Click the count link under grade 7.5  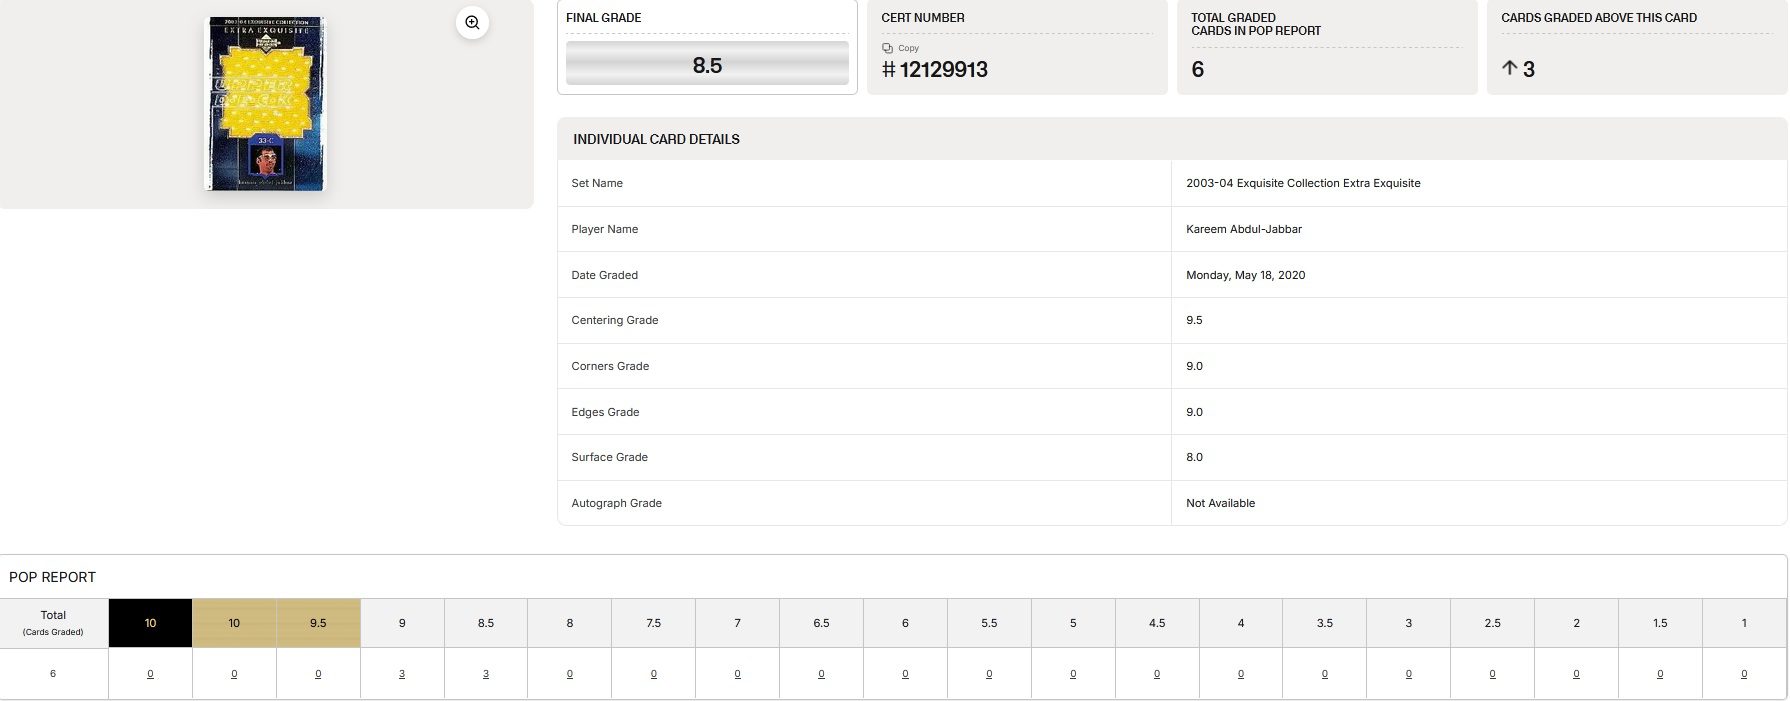click(x=654, y=674)
